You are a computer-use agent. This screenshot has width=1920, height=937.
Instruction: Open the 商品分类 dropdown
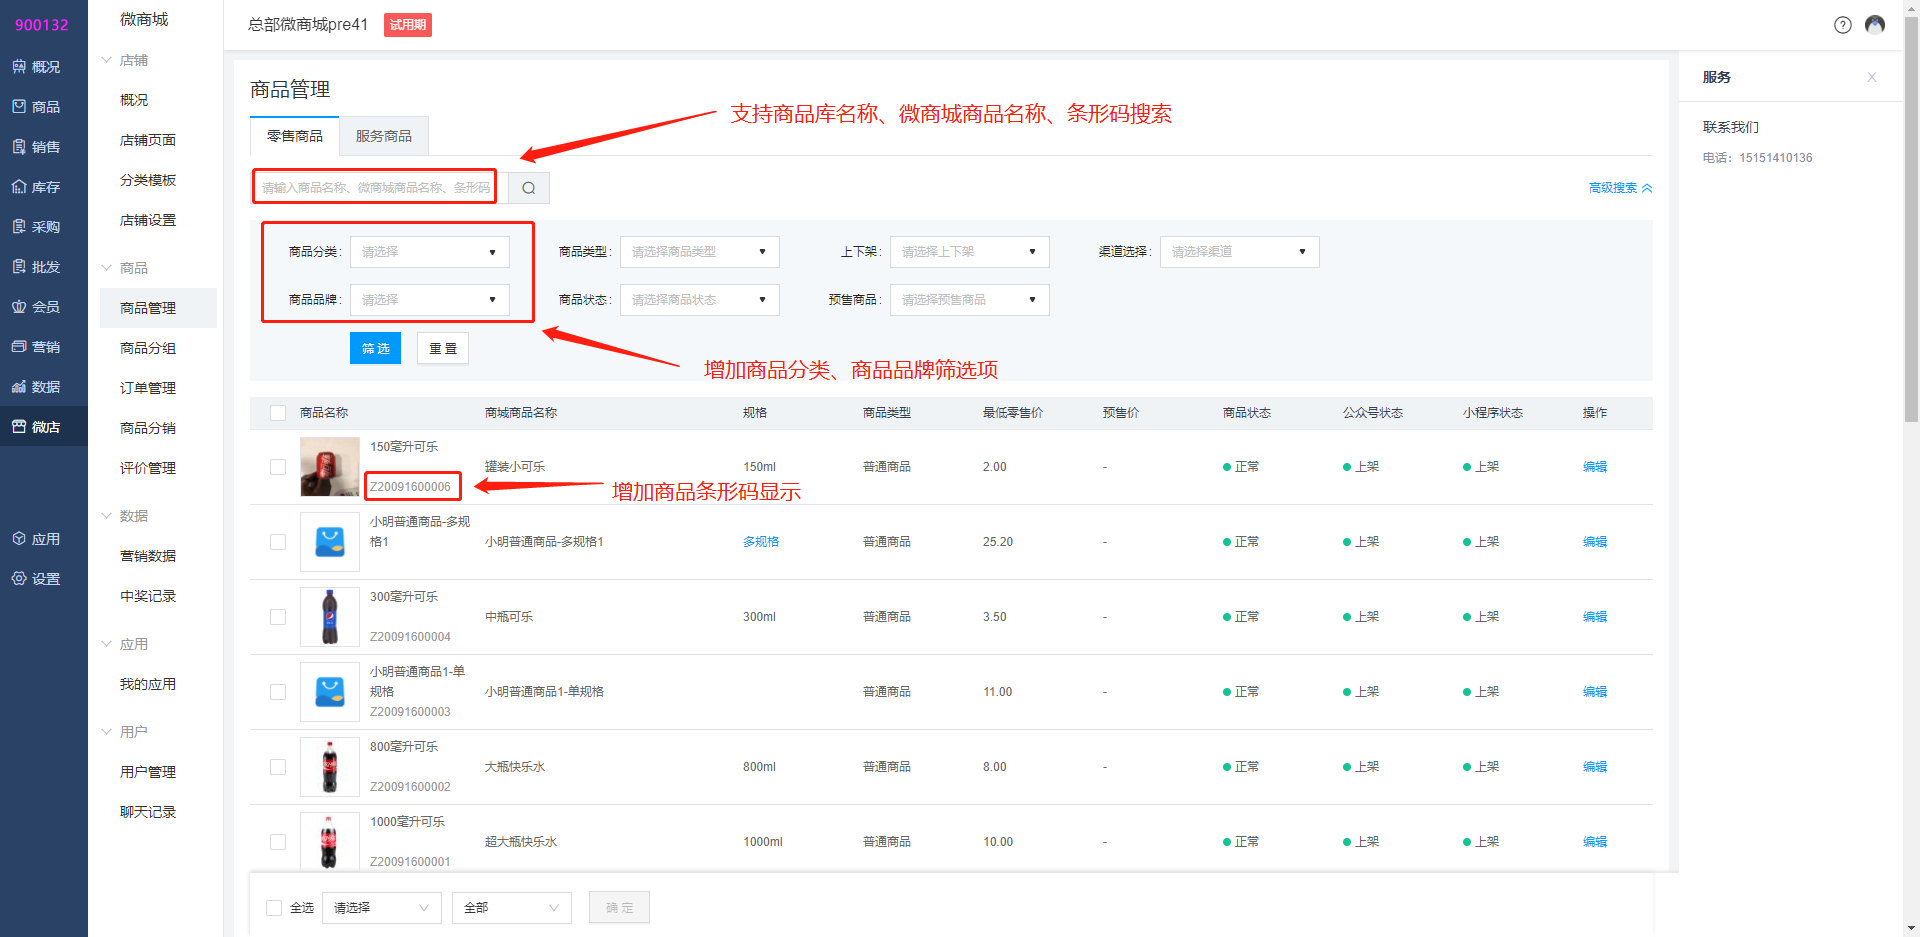[x=429, y=252]
